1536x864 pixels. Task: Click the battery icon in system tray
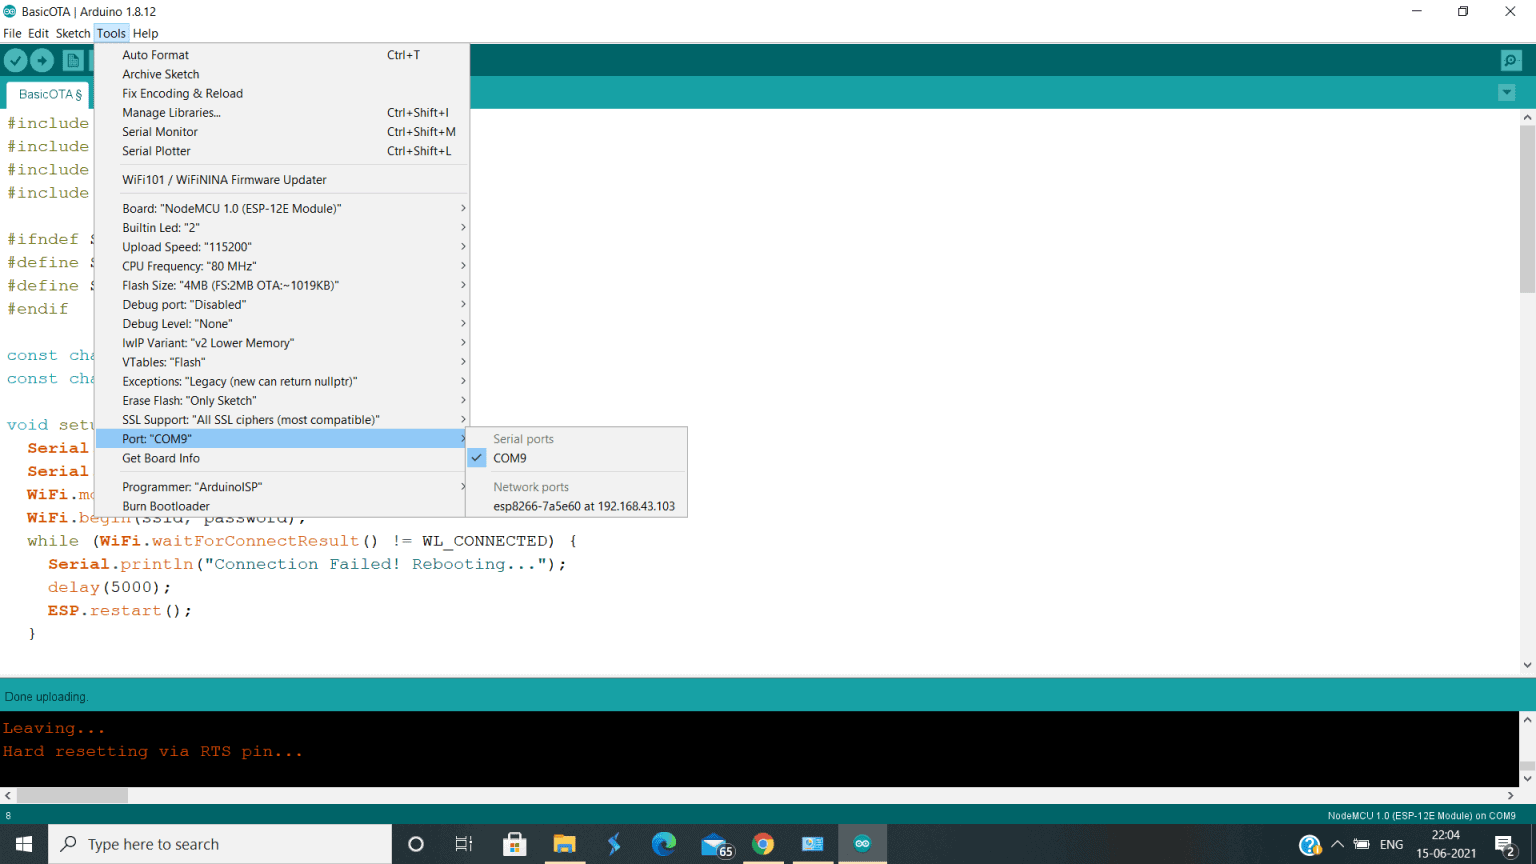(x=1362, y=845)
